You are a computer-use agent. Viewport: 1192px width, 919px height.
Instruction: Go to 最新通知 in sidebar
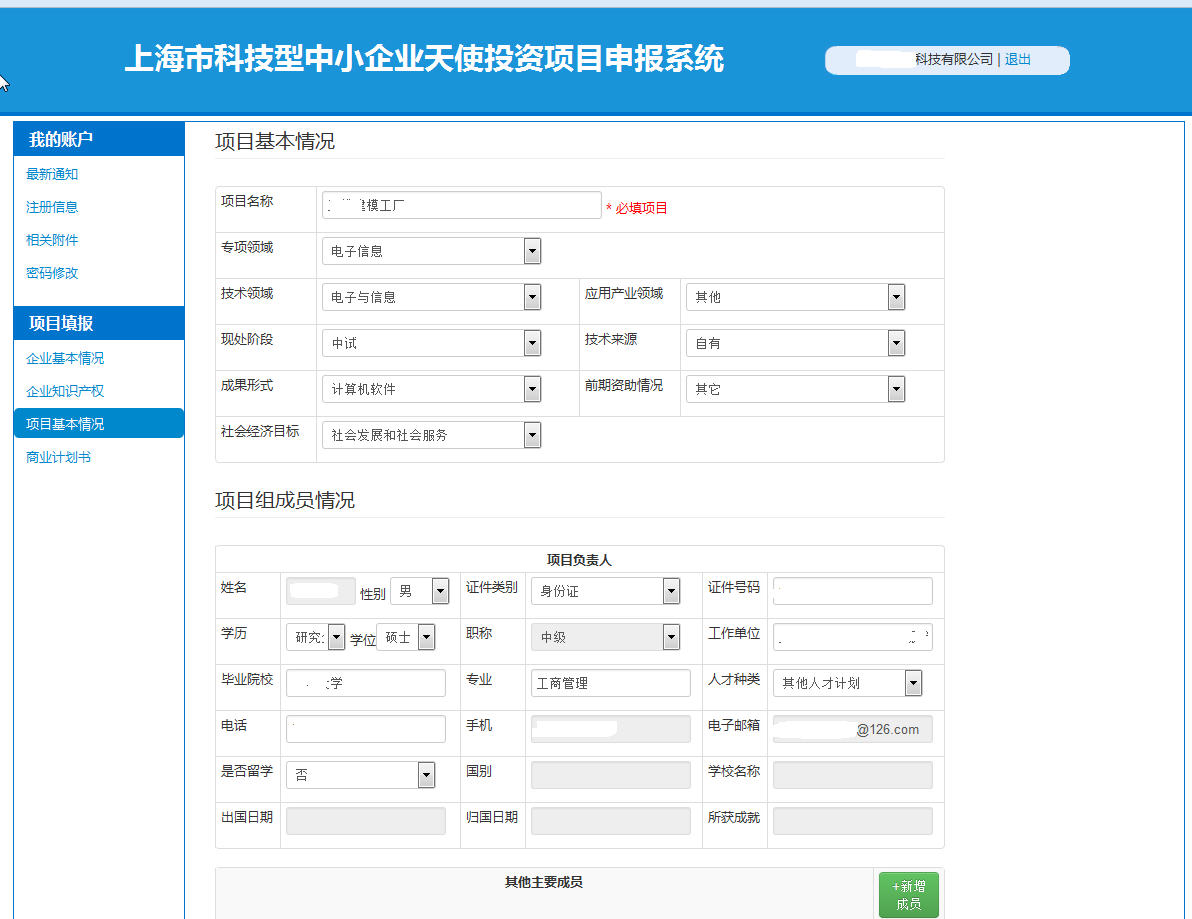pos(52,174)
